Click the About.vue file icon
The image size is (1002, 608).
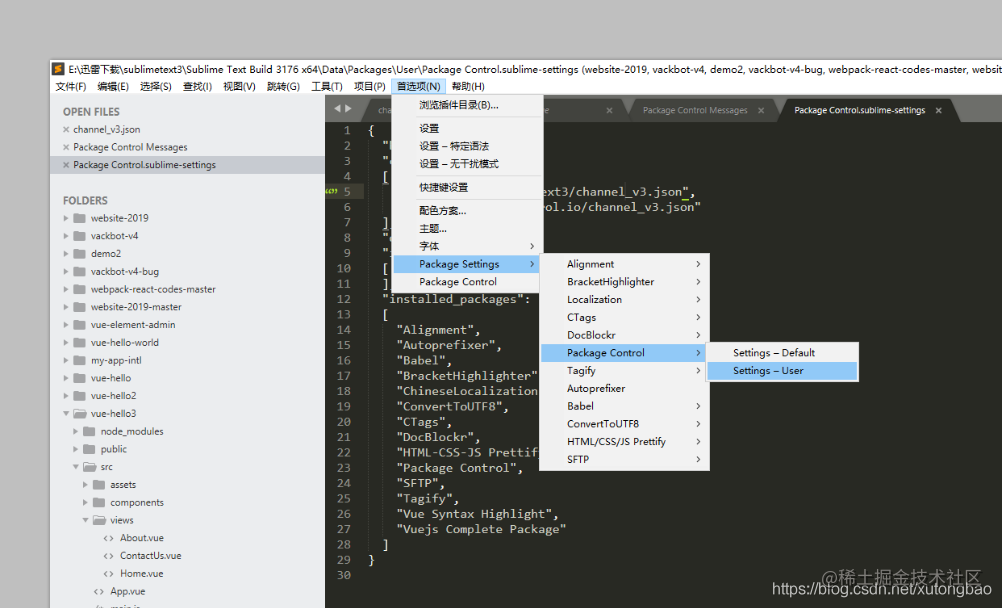pyautogui.click(x=109, y=538)
